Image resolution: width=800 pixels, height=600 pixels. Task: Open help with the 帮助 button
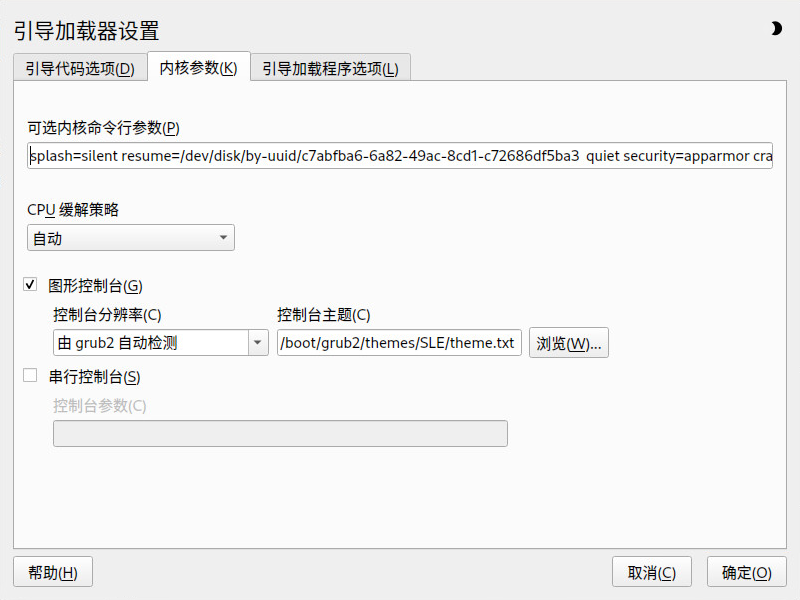53,572
